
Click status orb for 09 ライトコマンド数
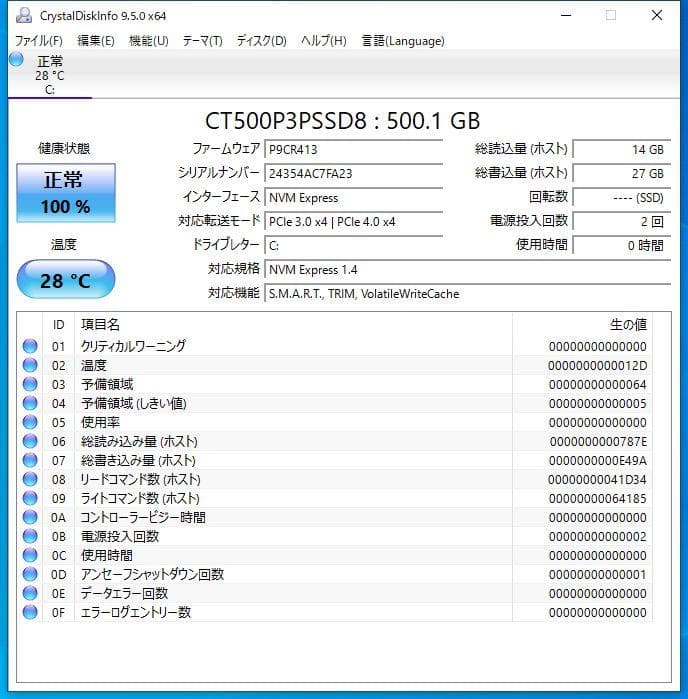click(x=30, y=498)
